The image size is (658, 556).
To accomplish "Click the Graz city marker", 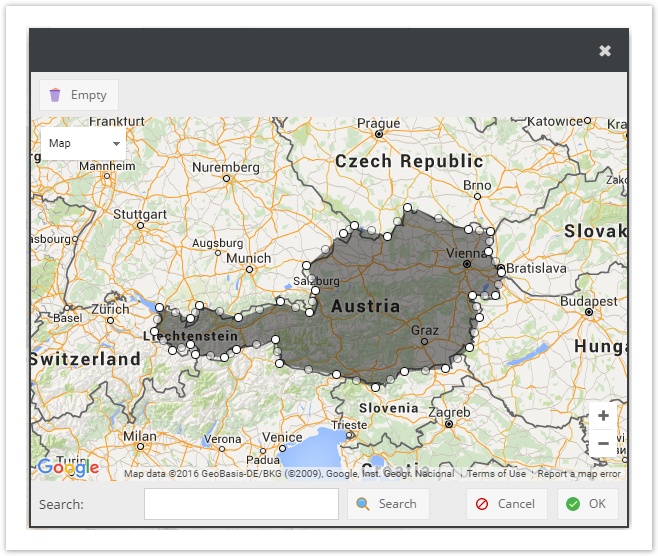I will pyautogui.click(x=424, y=341).
